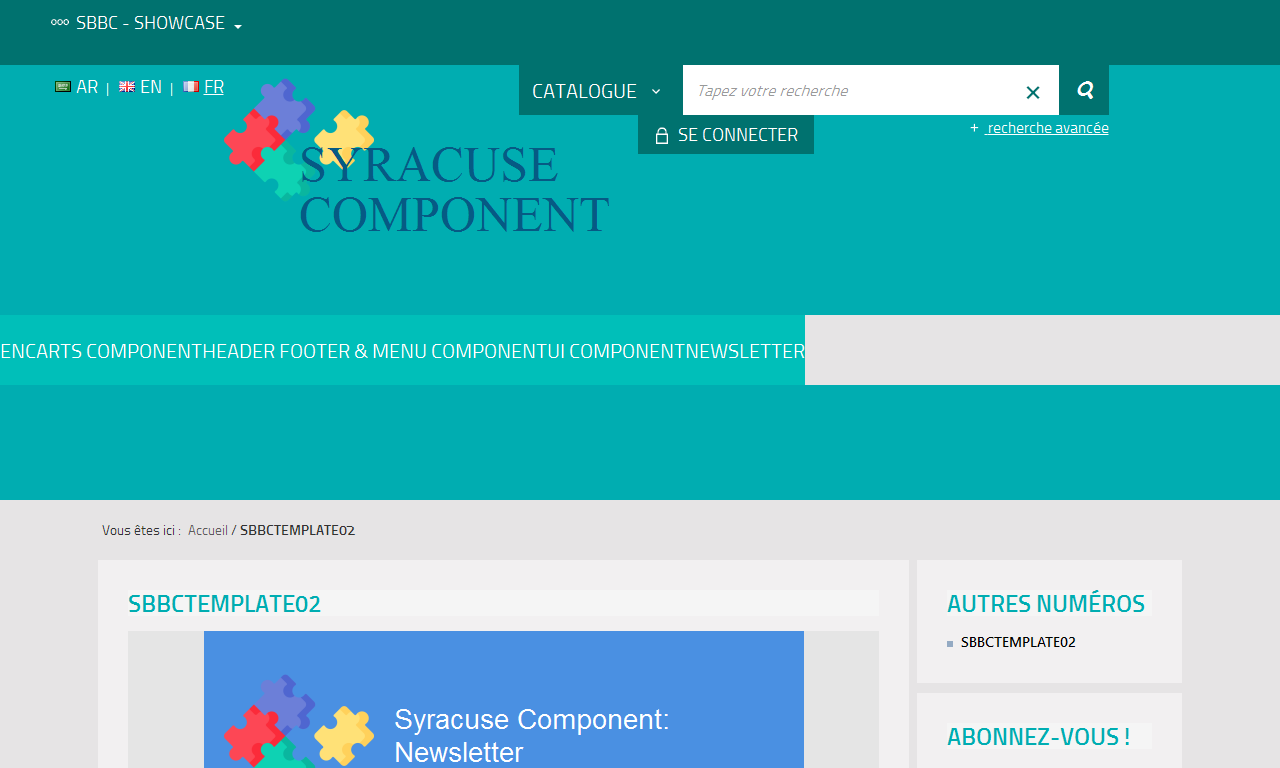
Task: Expand the CATALOGUE search scope dropdown
Action: pos(597,91)
